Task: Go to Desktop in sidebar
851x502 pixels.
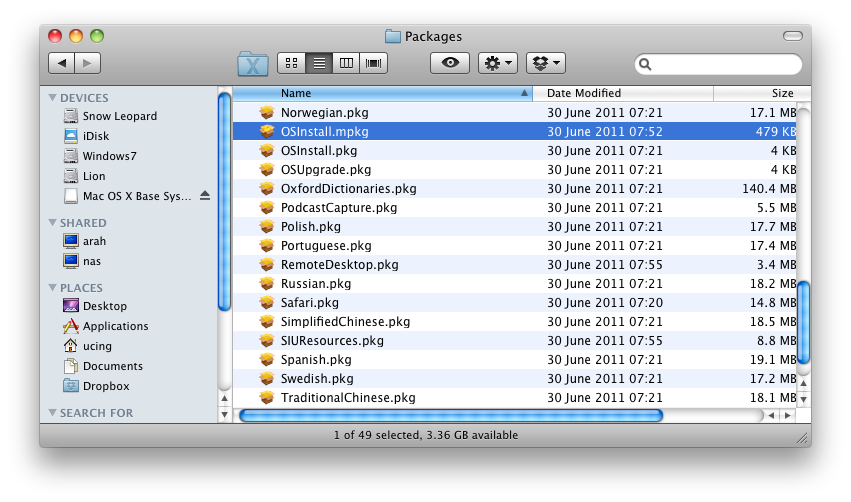Action: click(95, 306)
